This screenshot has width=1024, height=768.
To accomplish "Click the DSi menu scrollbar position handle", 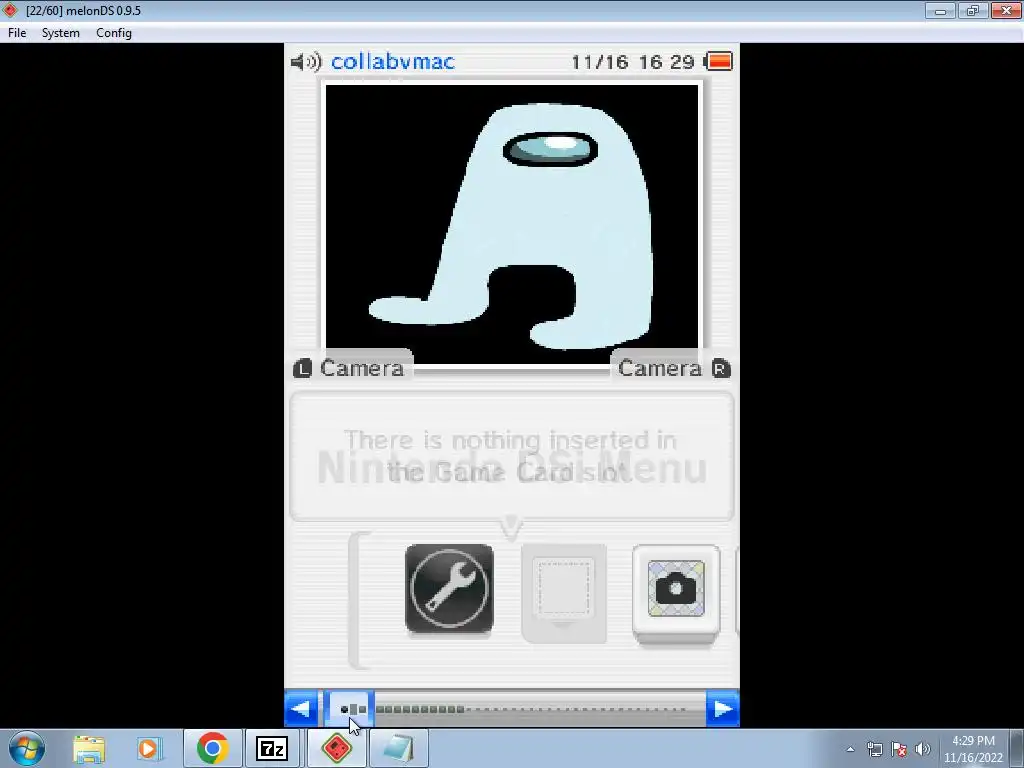I will tap(350, 709).
